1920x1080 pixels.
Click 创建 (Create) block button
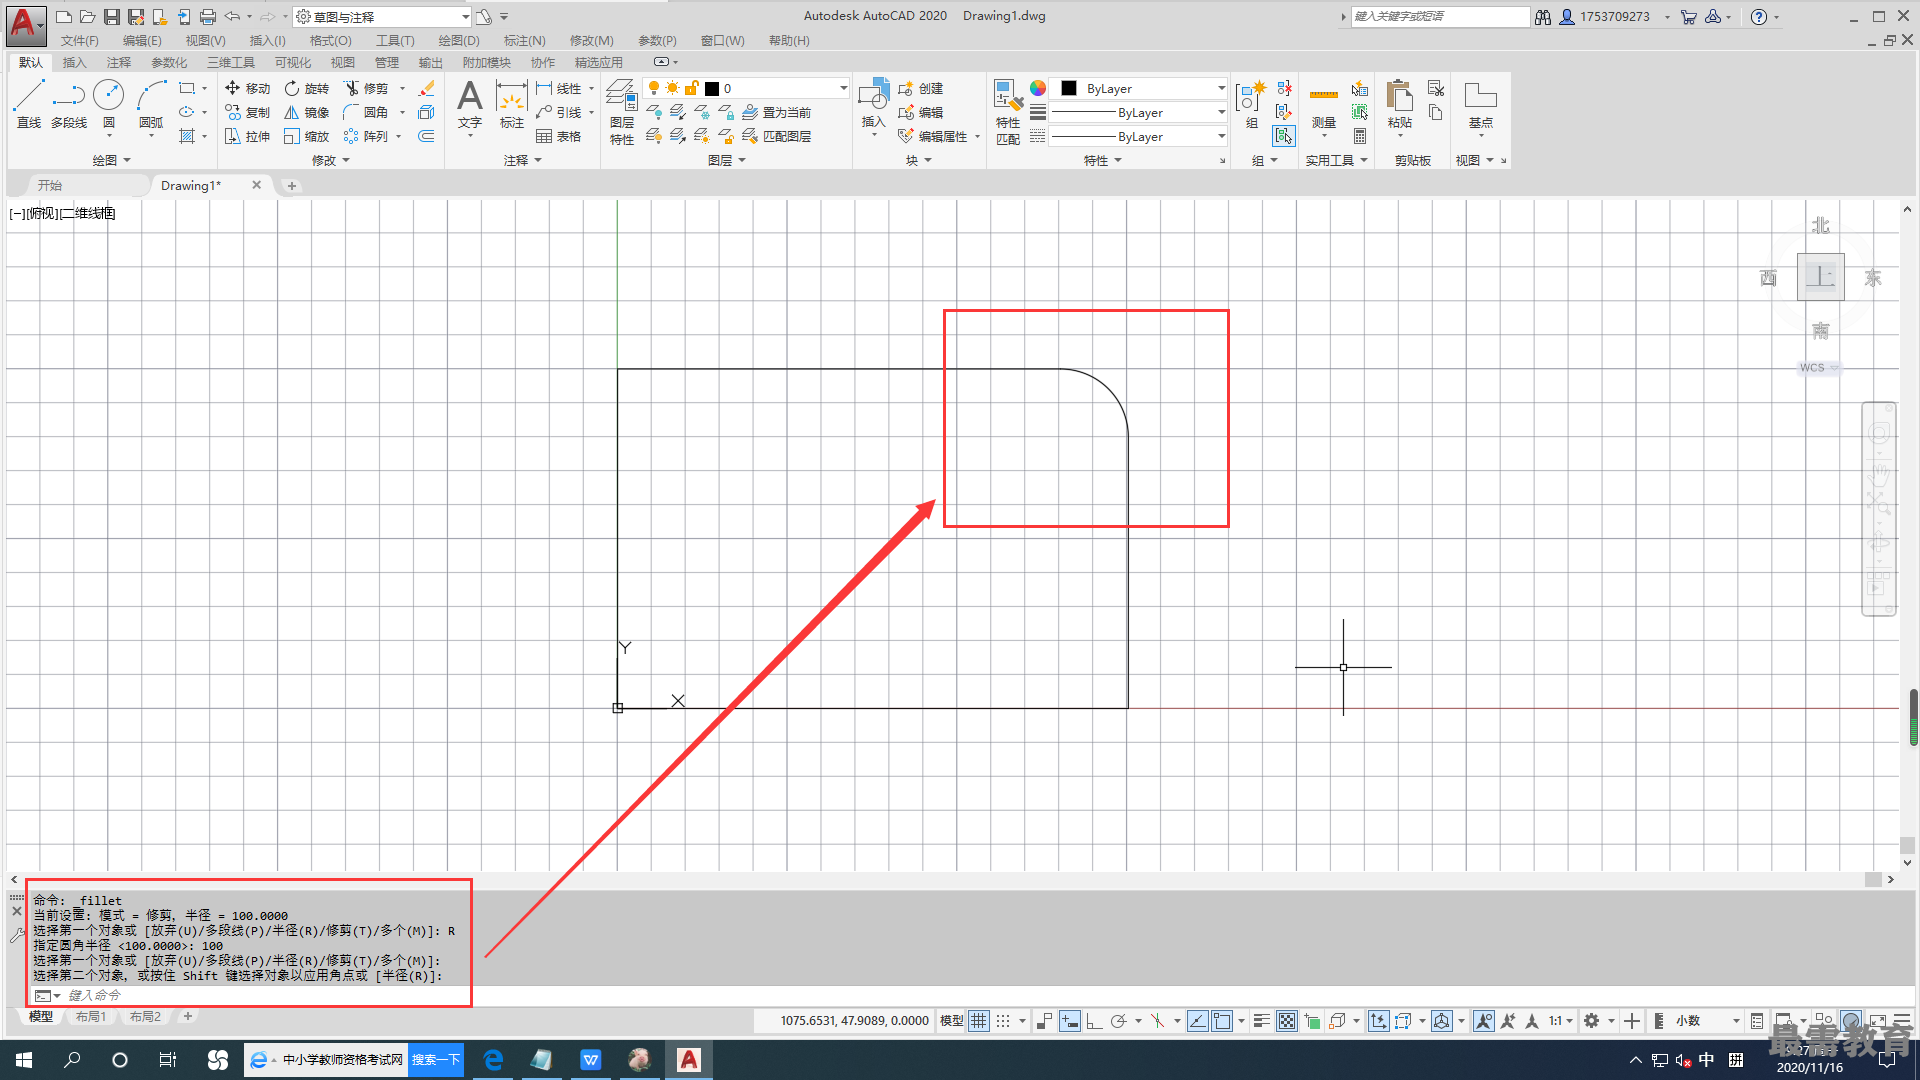[921, 88]
